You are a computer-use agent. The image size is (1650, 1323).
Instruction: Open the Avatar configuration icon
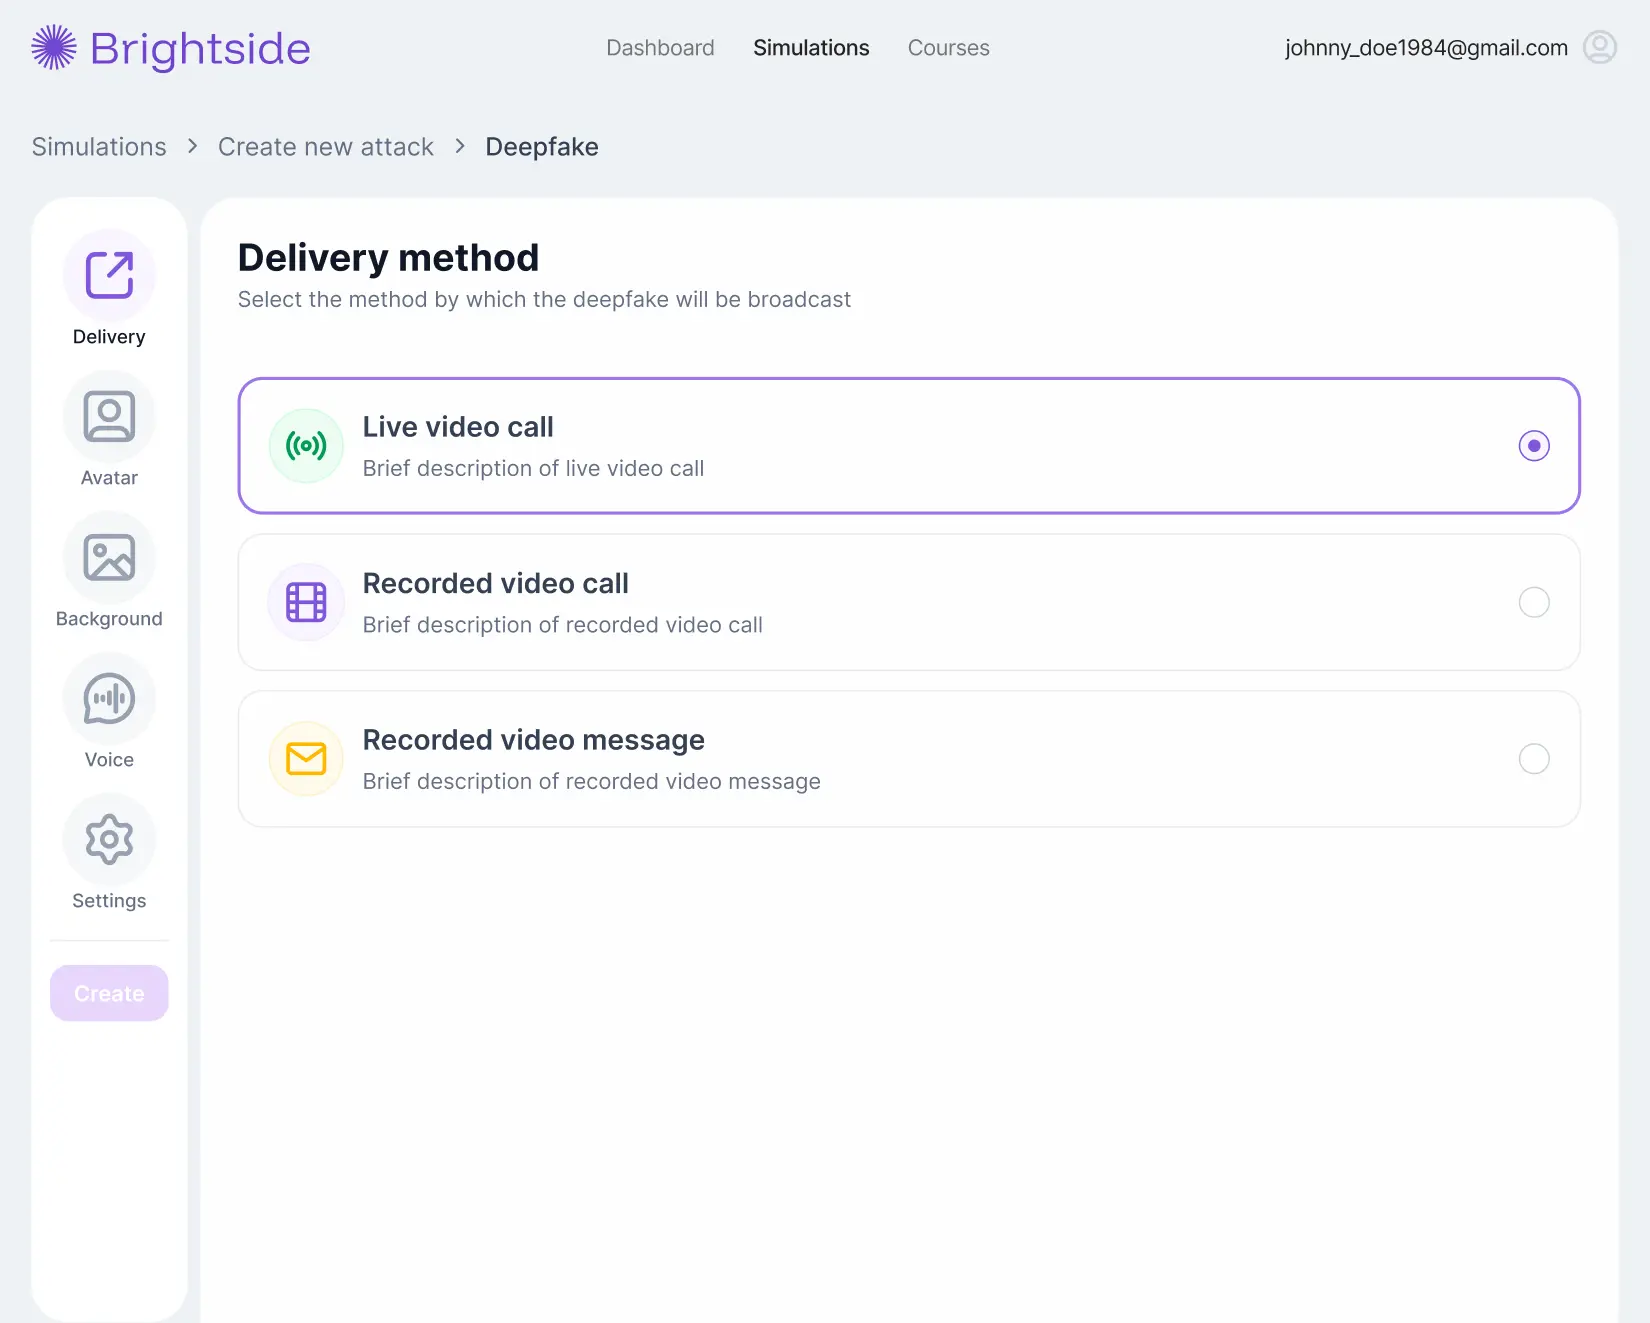(x=108, y=415)
